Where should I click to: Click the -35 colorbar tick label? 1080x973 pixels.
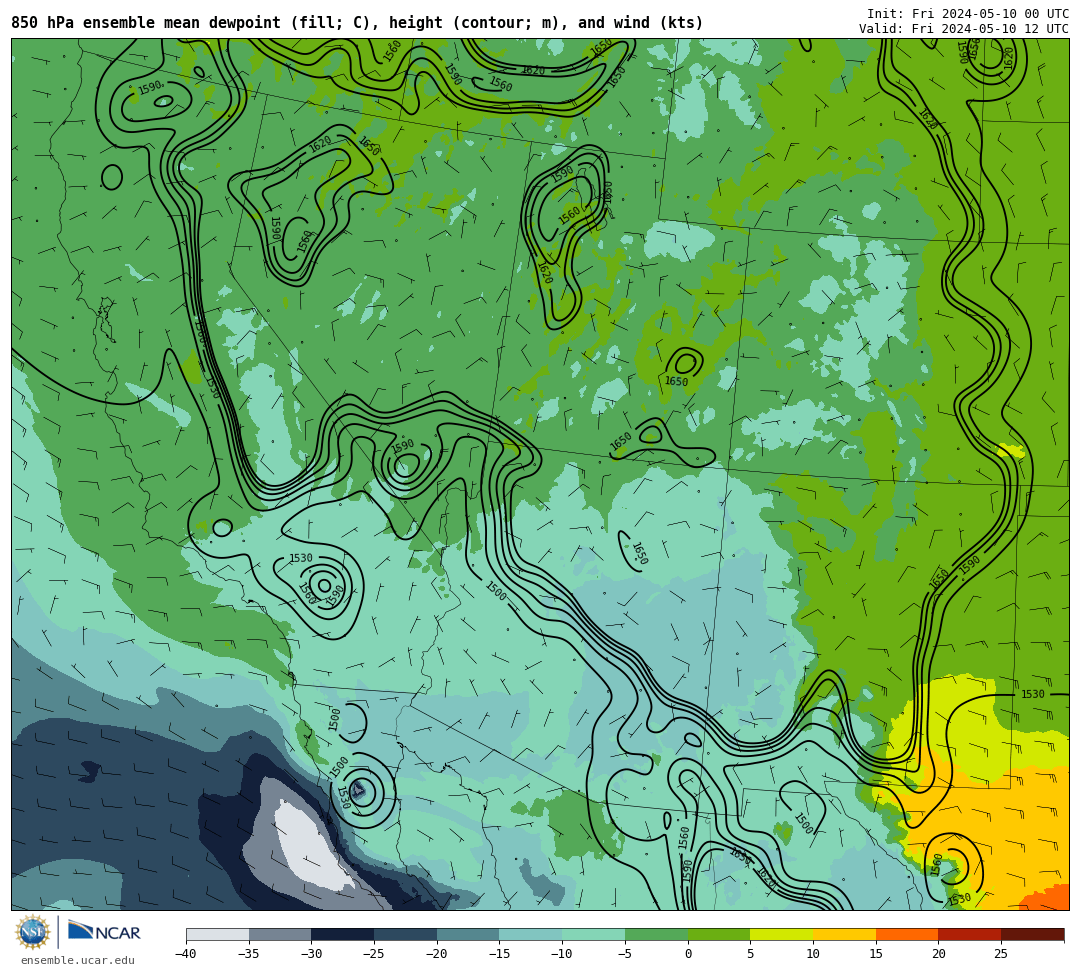[x=248, y=954]
